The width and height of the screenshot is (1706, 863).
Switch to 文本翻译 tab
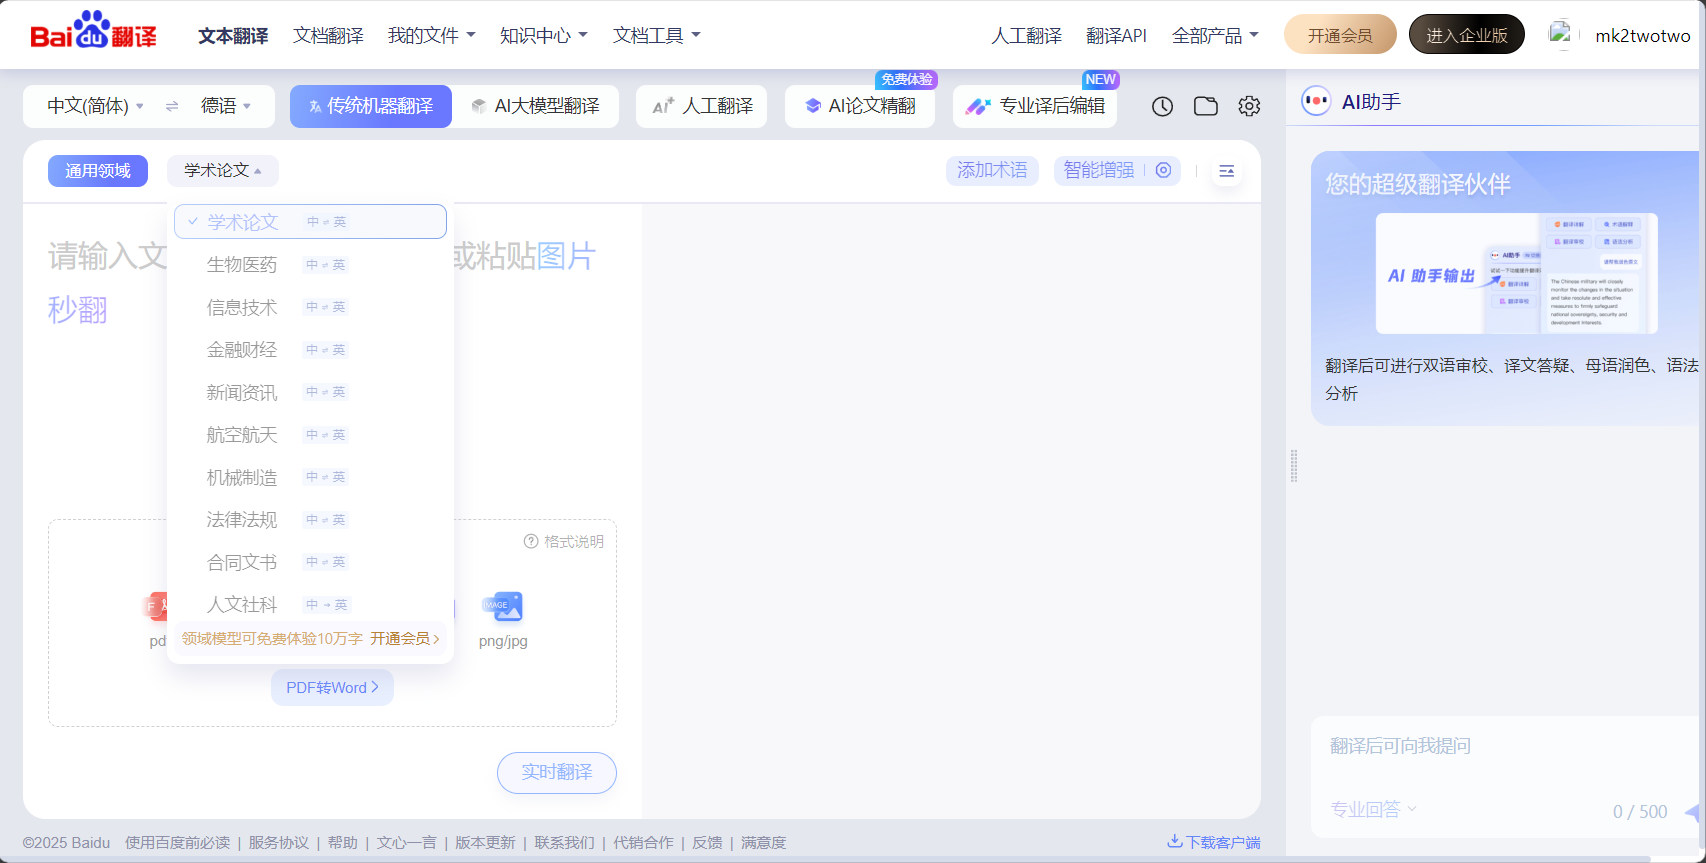click(233, 35)
